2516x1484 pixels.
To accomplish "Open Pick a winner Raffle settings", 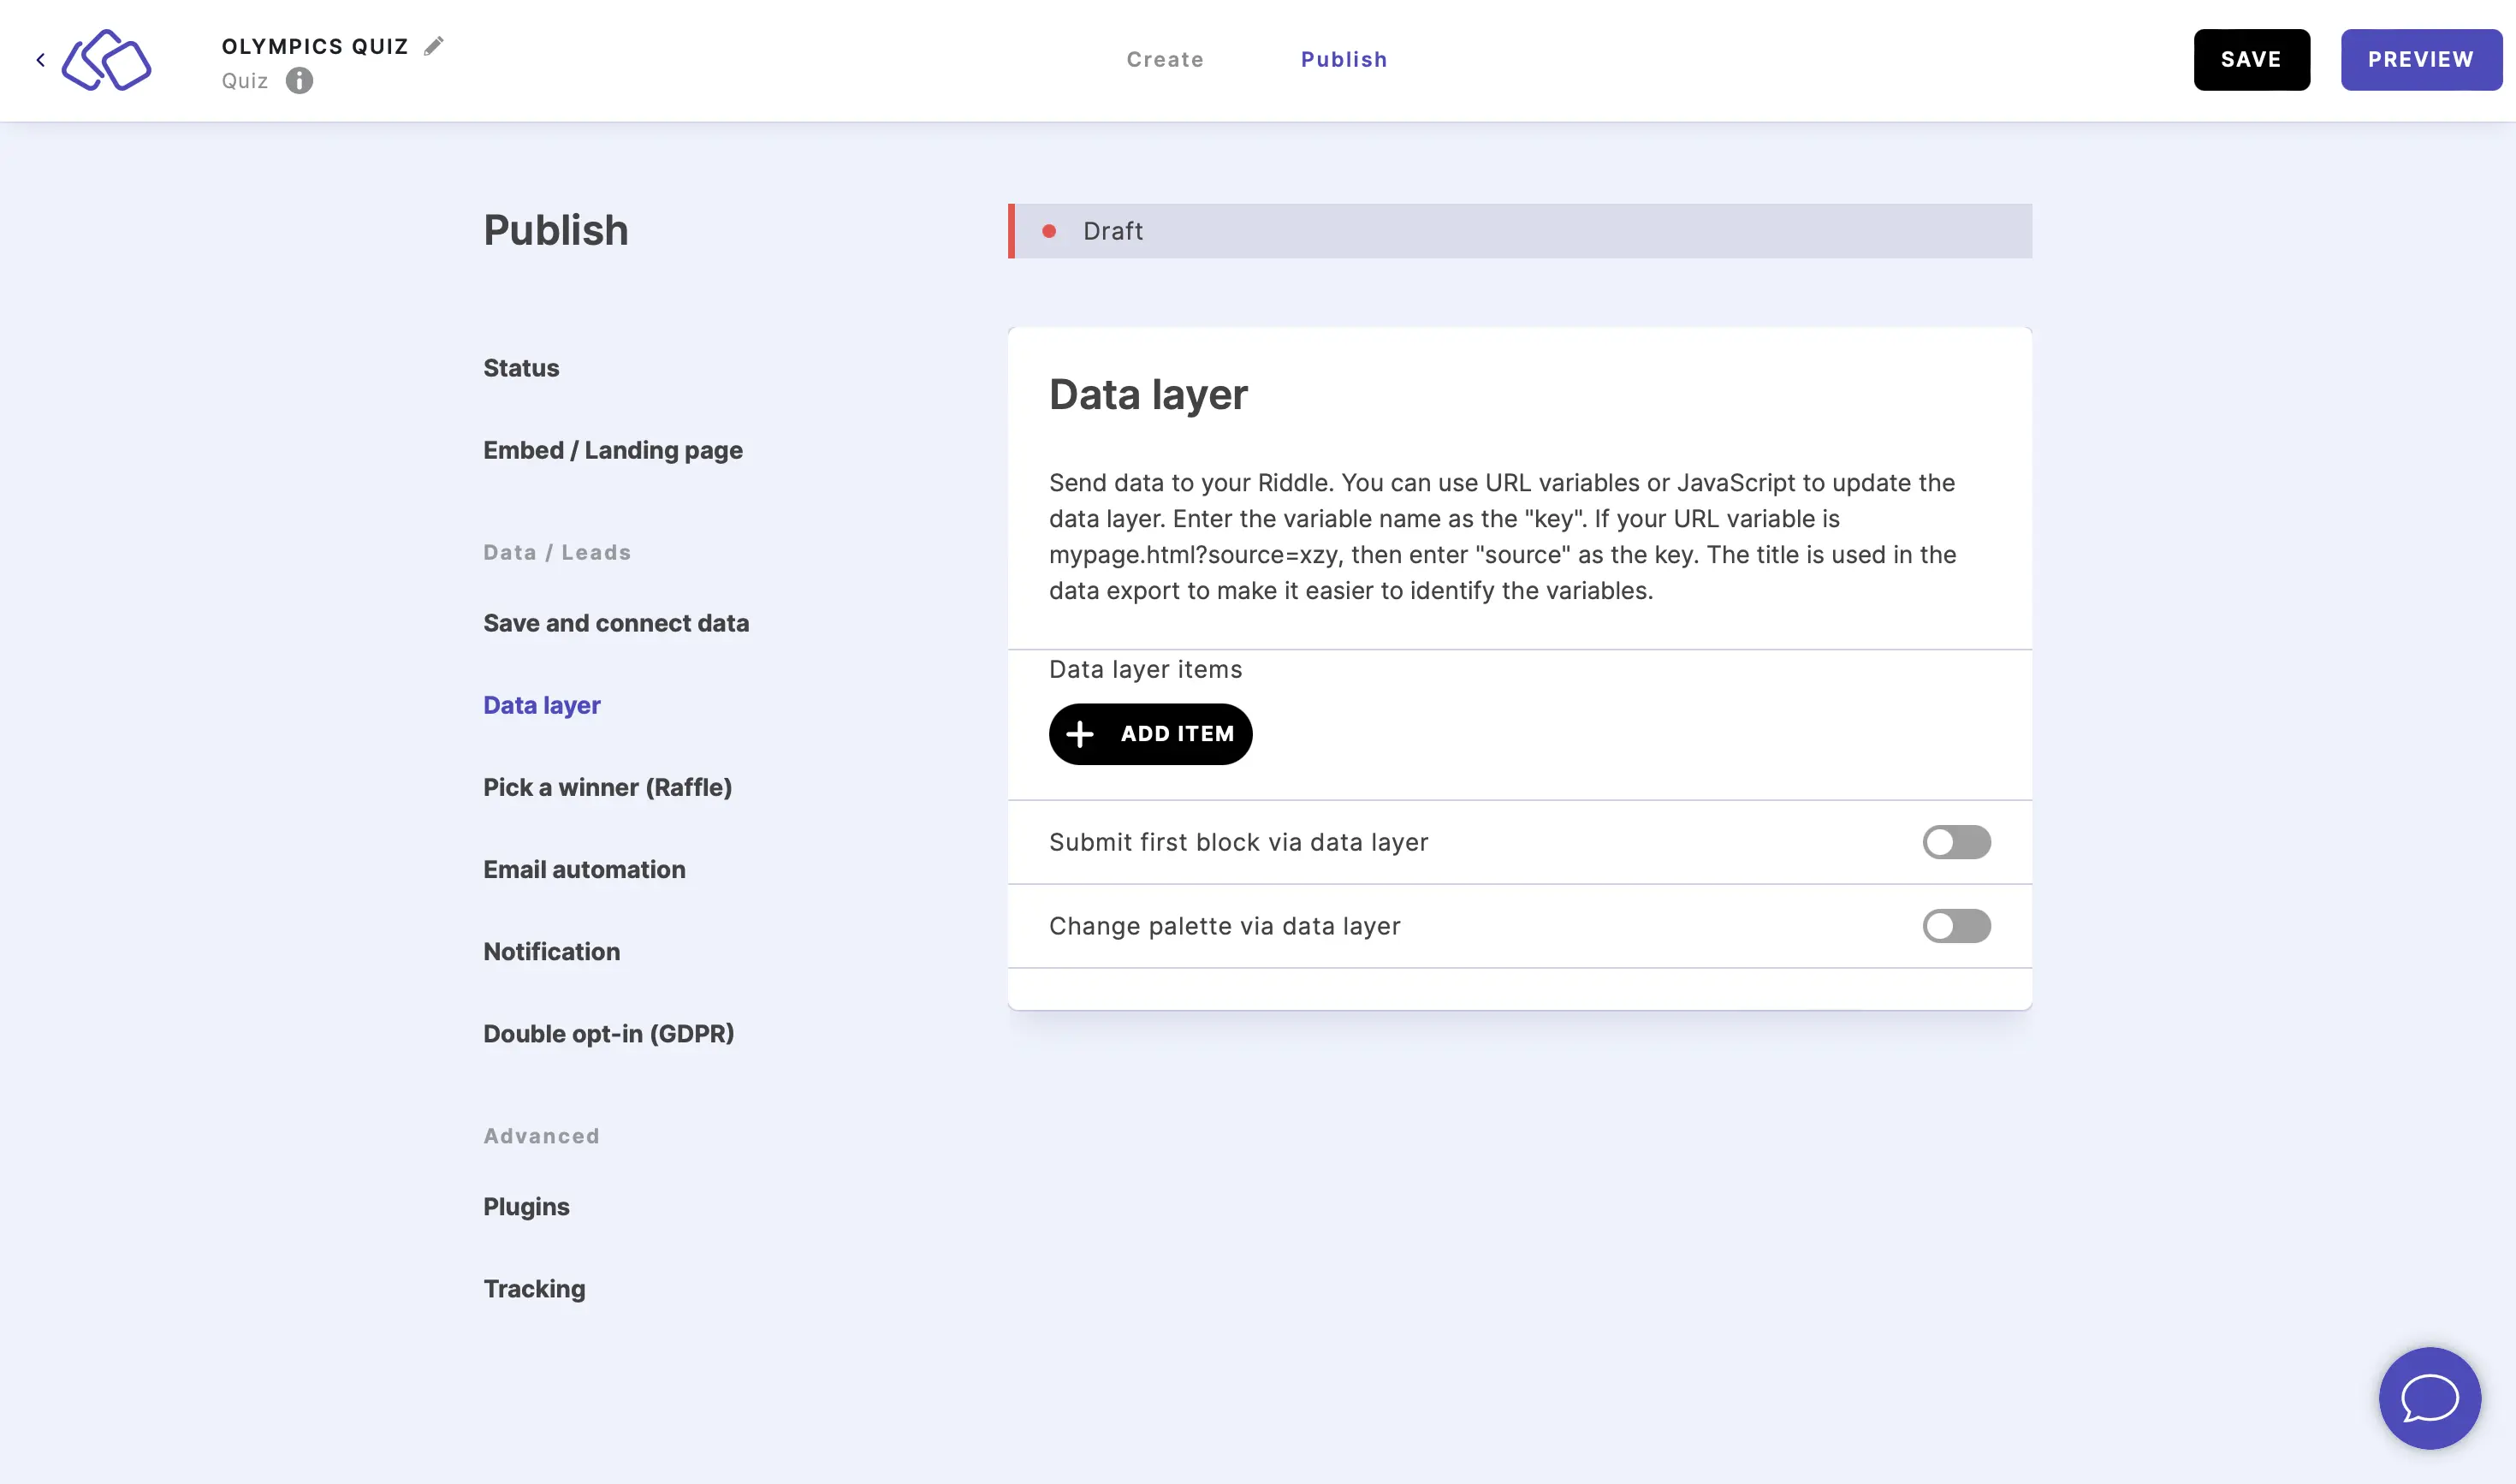I will coord(608,787).
